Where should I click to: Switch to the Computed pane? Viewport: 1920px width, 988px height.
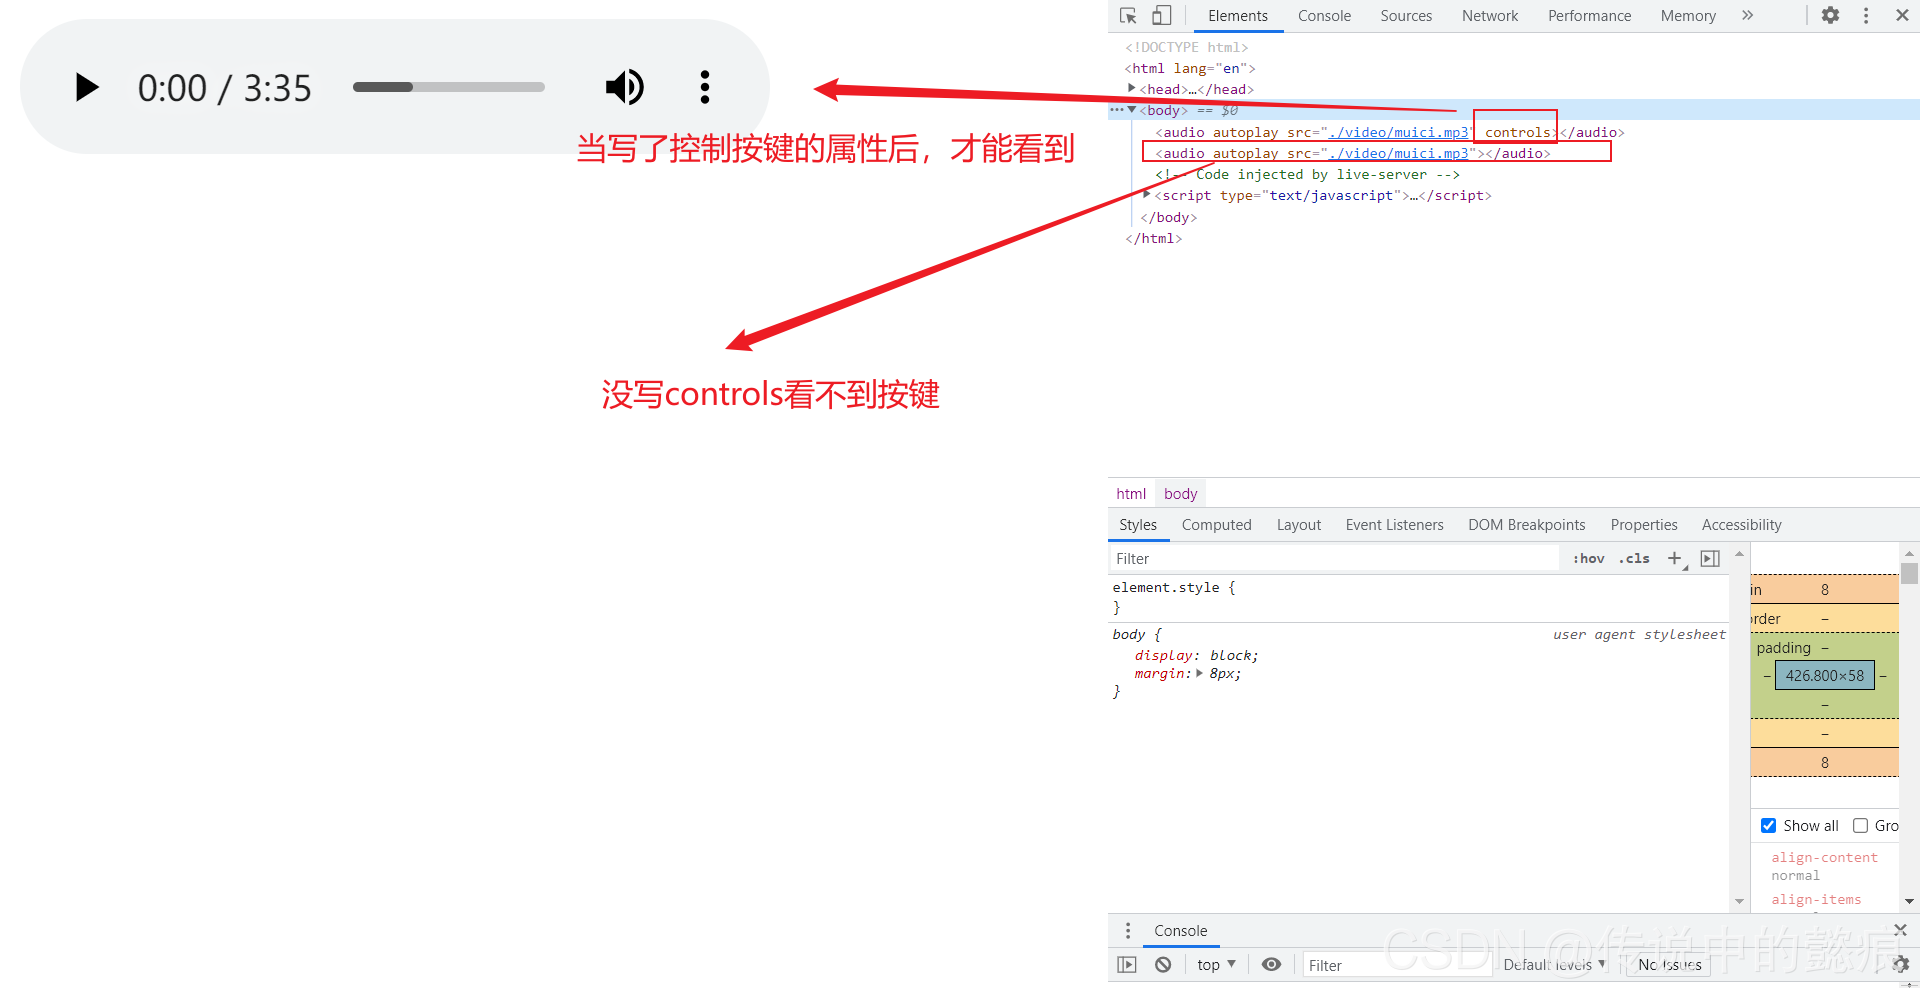[x=1216, y=525]
